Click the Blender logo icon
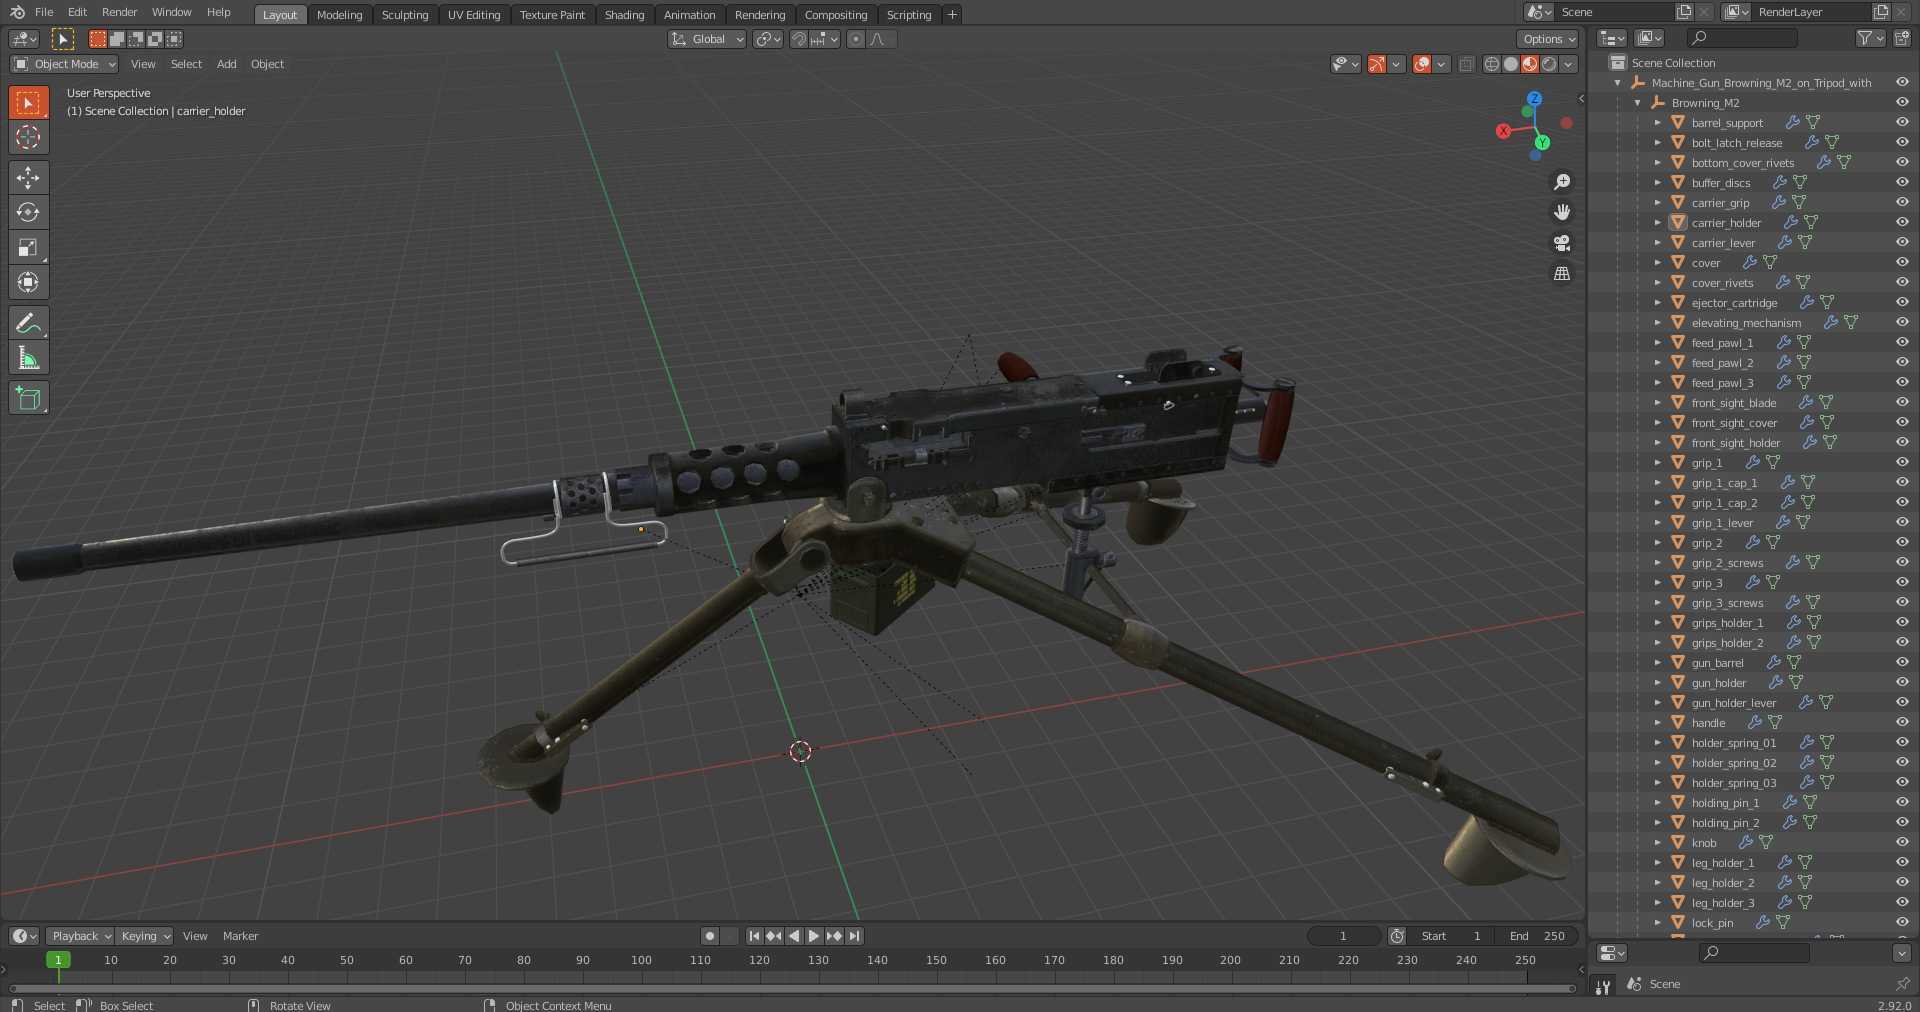The image size is (1920, 1012). [17, 12]
